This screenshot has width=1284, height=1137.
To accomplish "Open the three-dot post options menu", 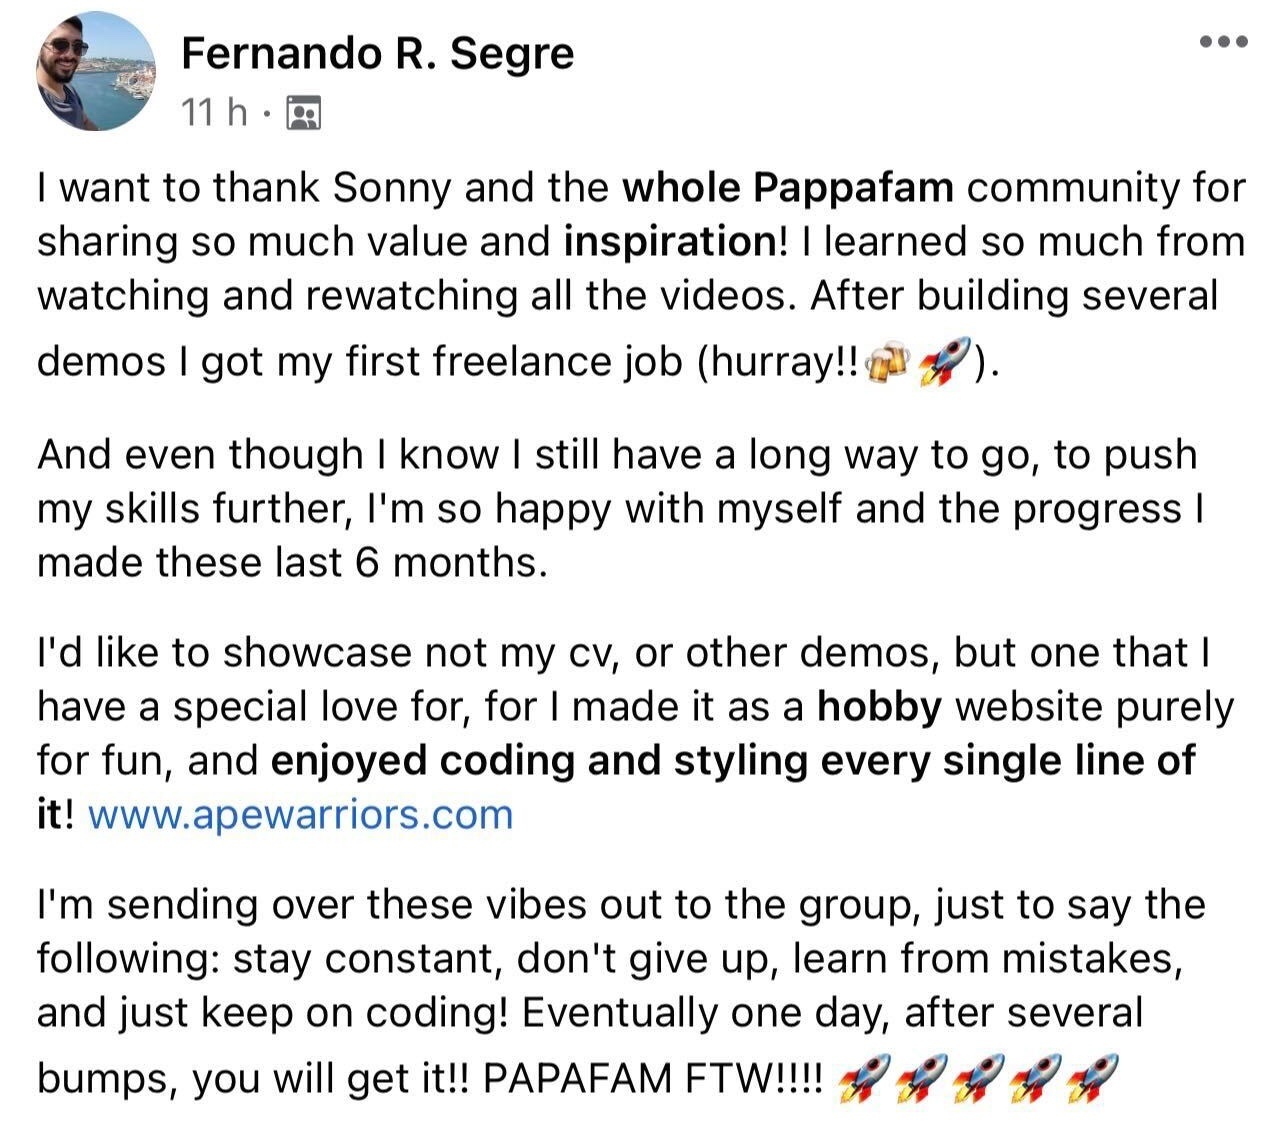I will click(x=1223, y=42).
